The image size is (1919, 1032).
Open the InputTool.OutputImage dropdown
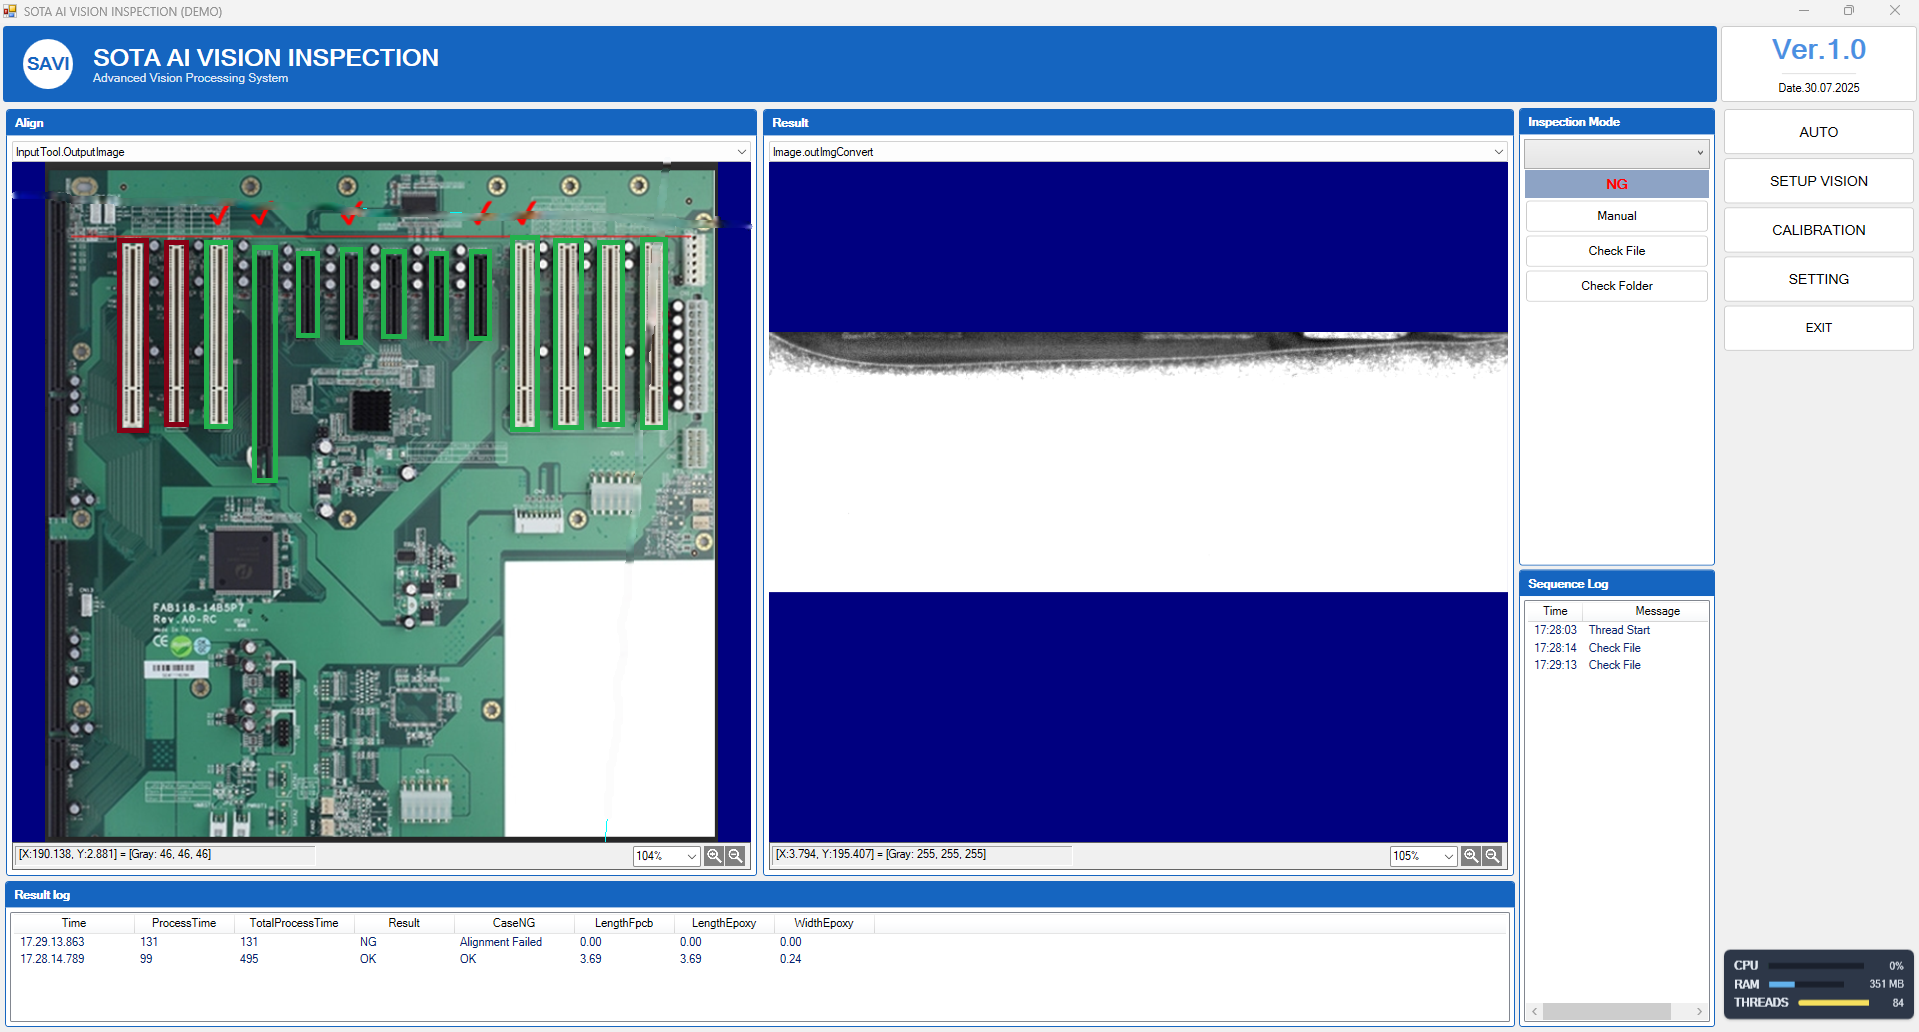381,152
